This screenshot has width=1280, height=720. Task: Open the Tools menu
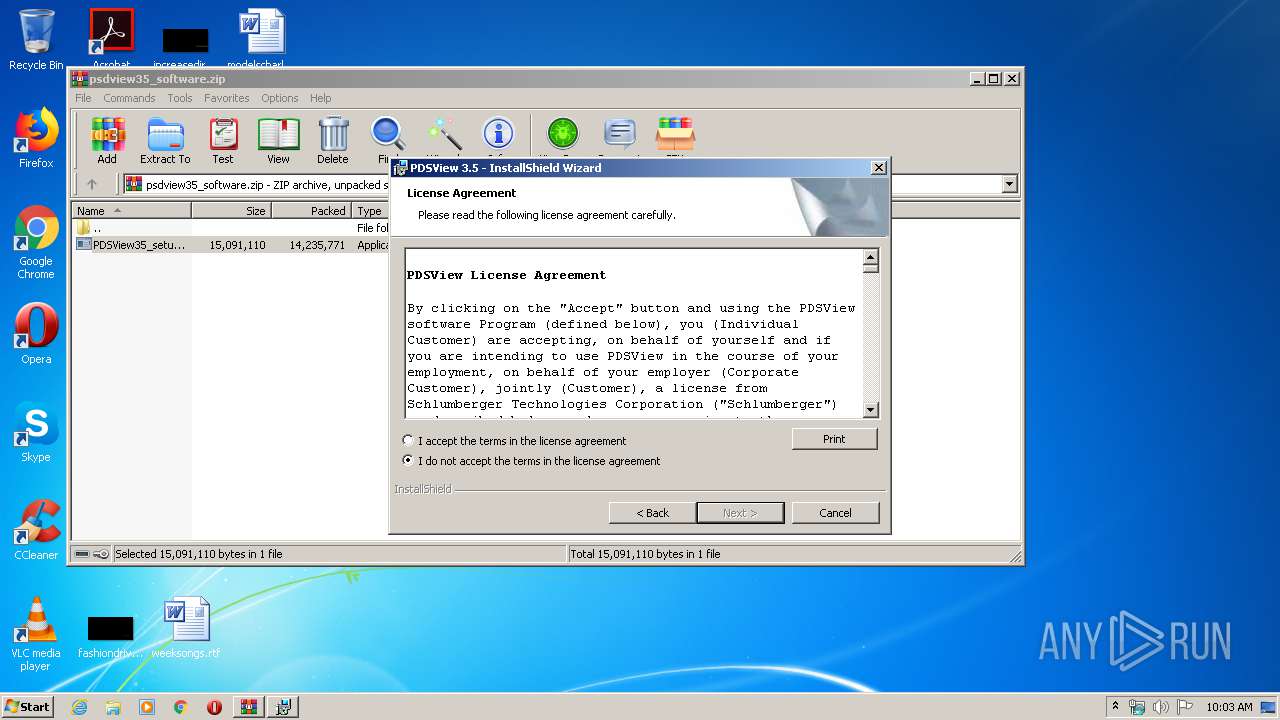[x=180, y=98]
